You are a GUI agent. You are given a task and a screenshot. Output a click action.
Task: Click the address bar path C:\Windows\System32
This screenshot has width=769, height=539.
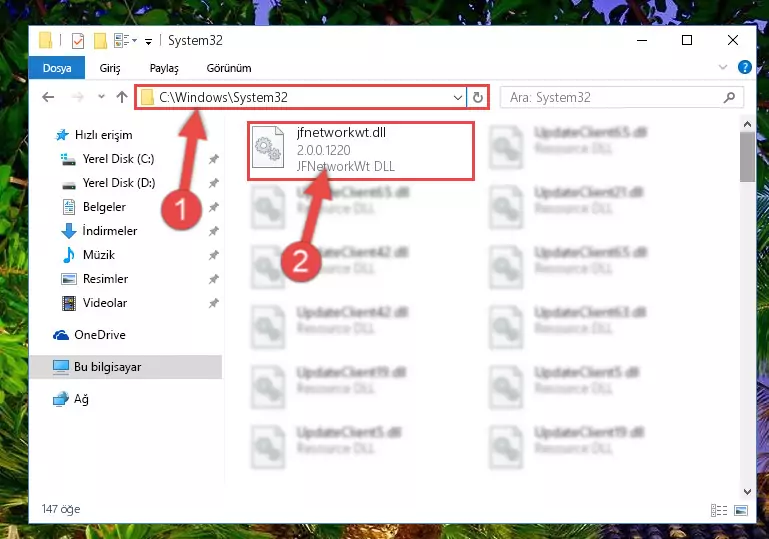(x=224, y=97)
